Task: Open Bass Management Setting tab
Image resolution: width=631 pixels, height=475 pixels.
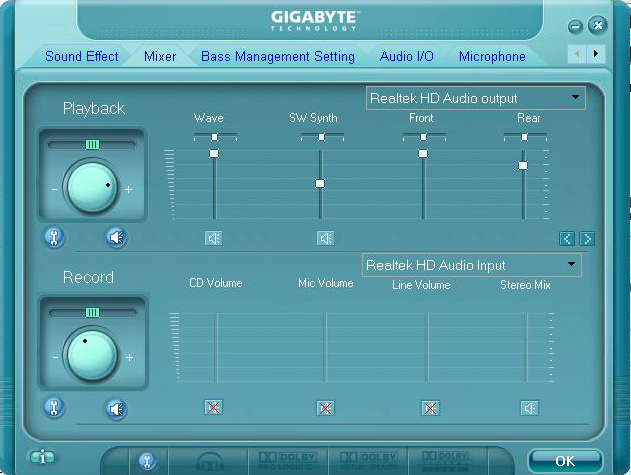Action: tap(278, 56)
